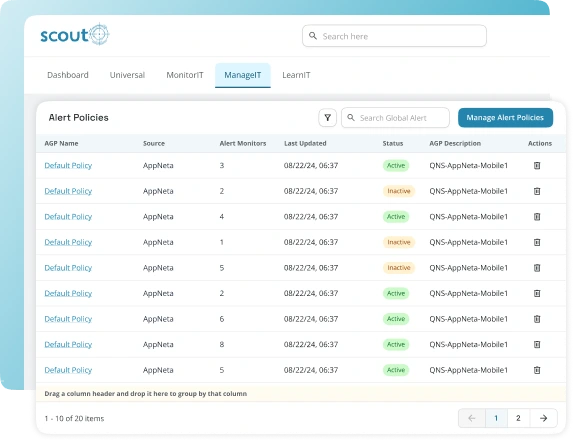
Task: Select the LearnIT tab
Action: 296,75
